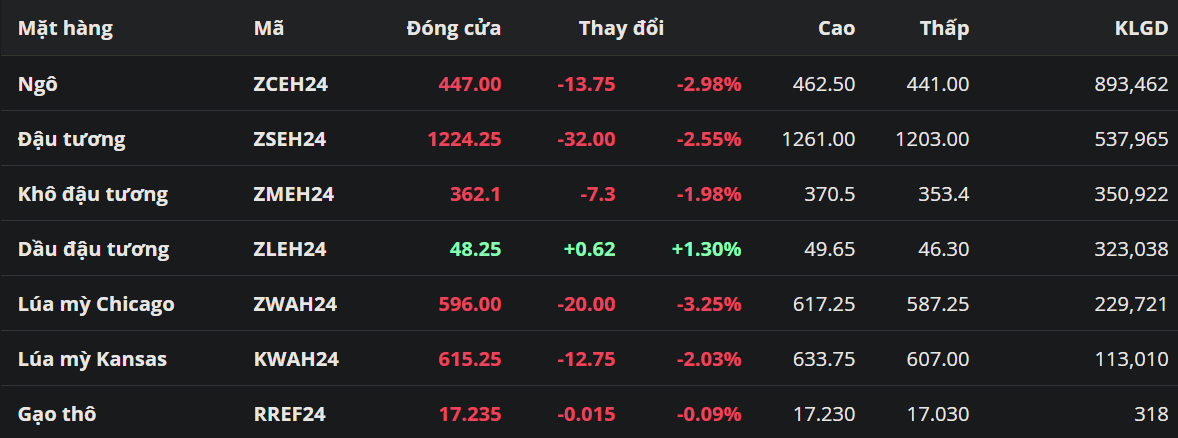1178x438 pixels.
Task: Click the ZCEH24 contract code
Action: [x=290, y=84]
